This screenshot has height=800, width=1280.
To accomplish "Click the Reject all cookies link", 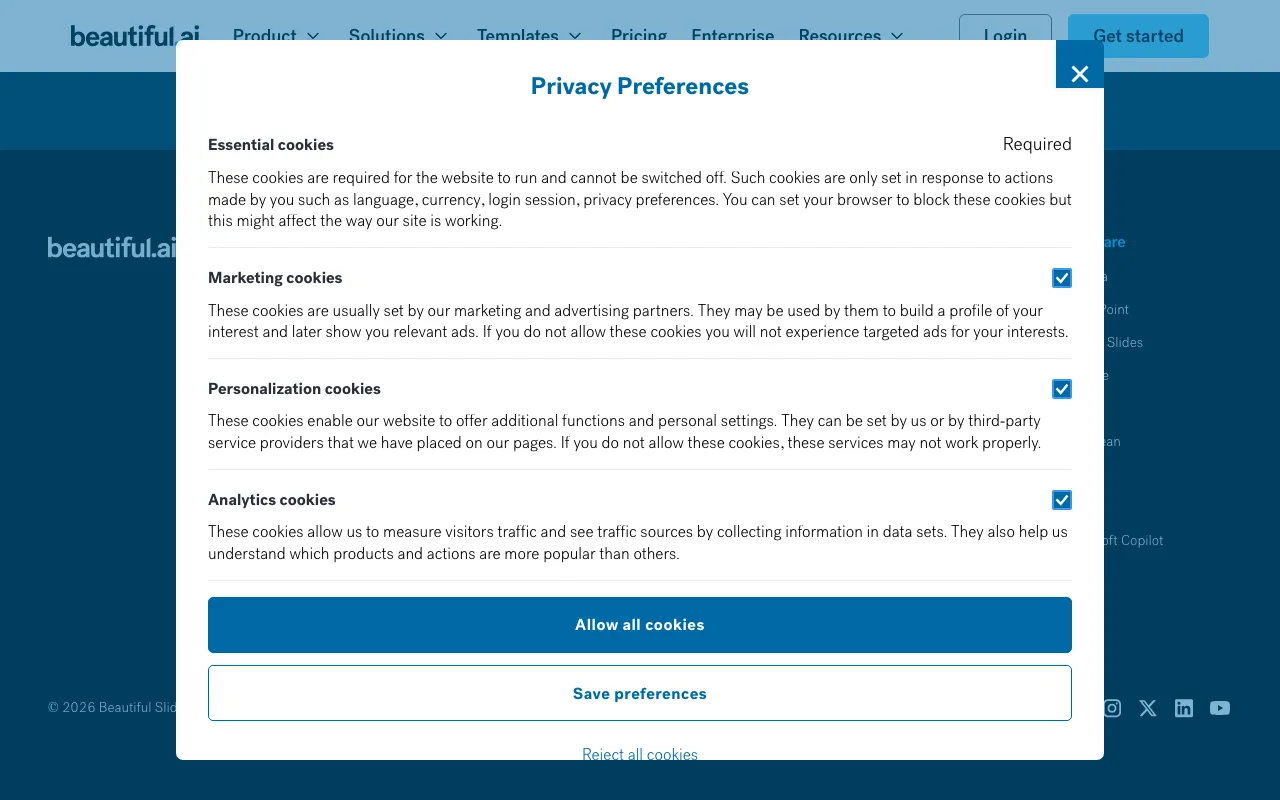I will [x=640, y=754].
